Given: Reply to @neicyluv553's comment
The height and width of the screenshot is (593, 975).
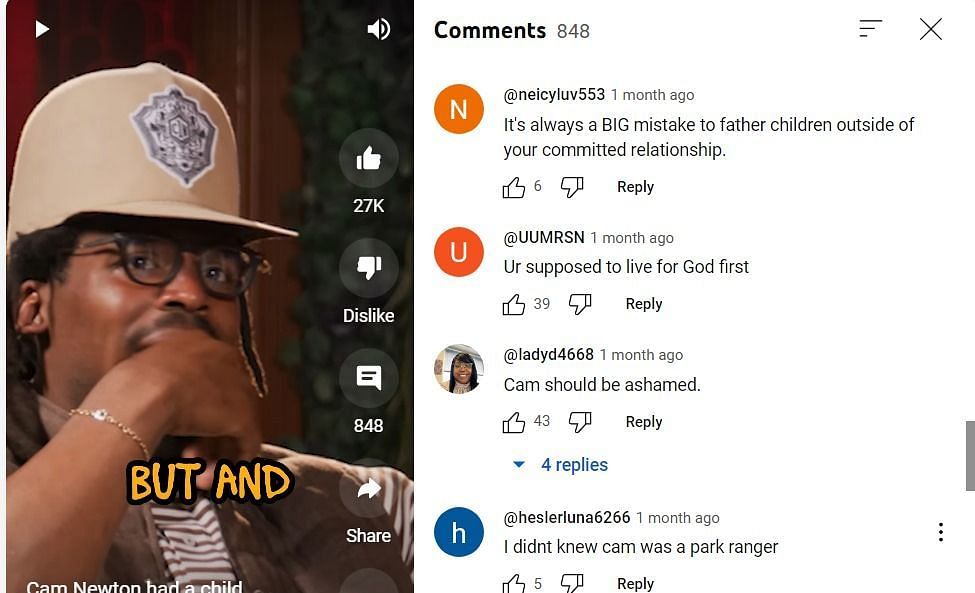Looking at the screenshot, I should tap(635, 186).
